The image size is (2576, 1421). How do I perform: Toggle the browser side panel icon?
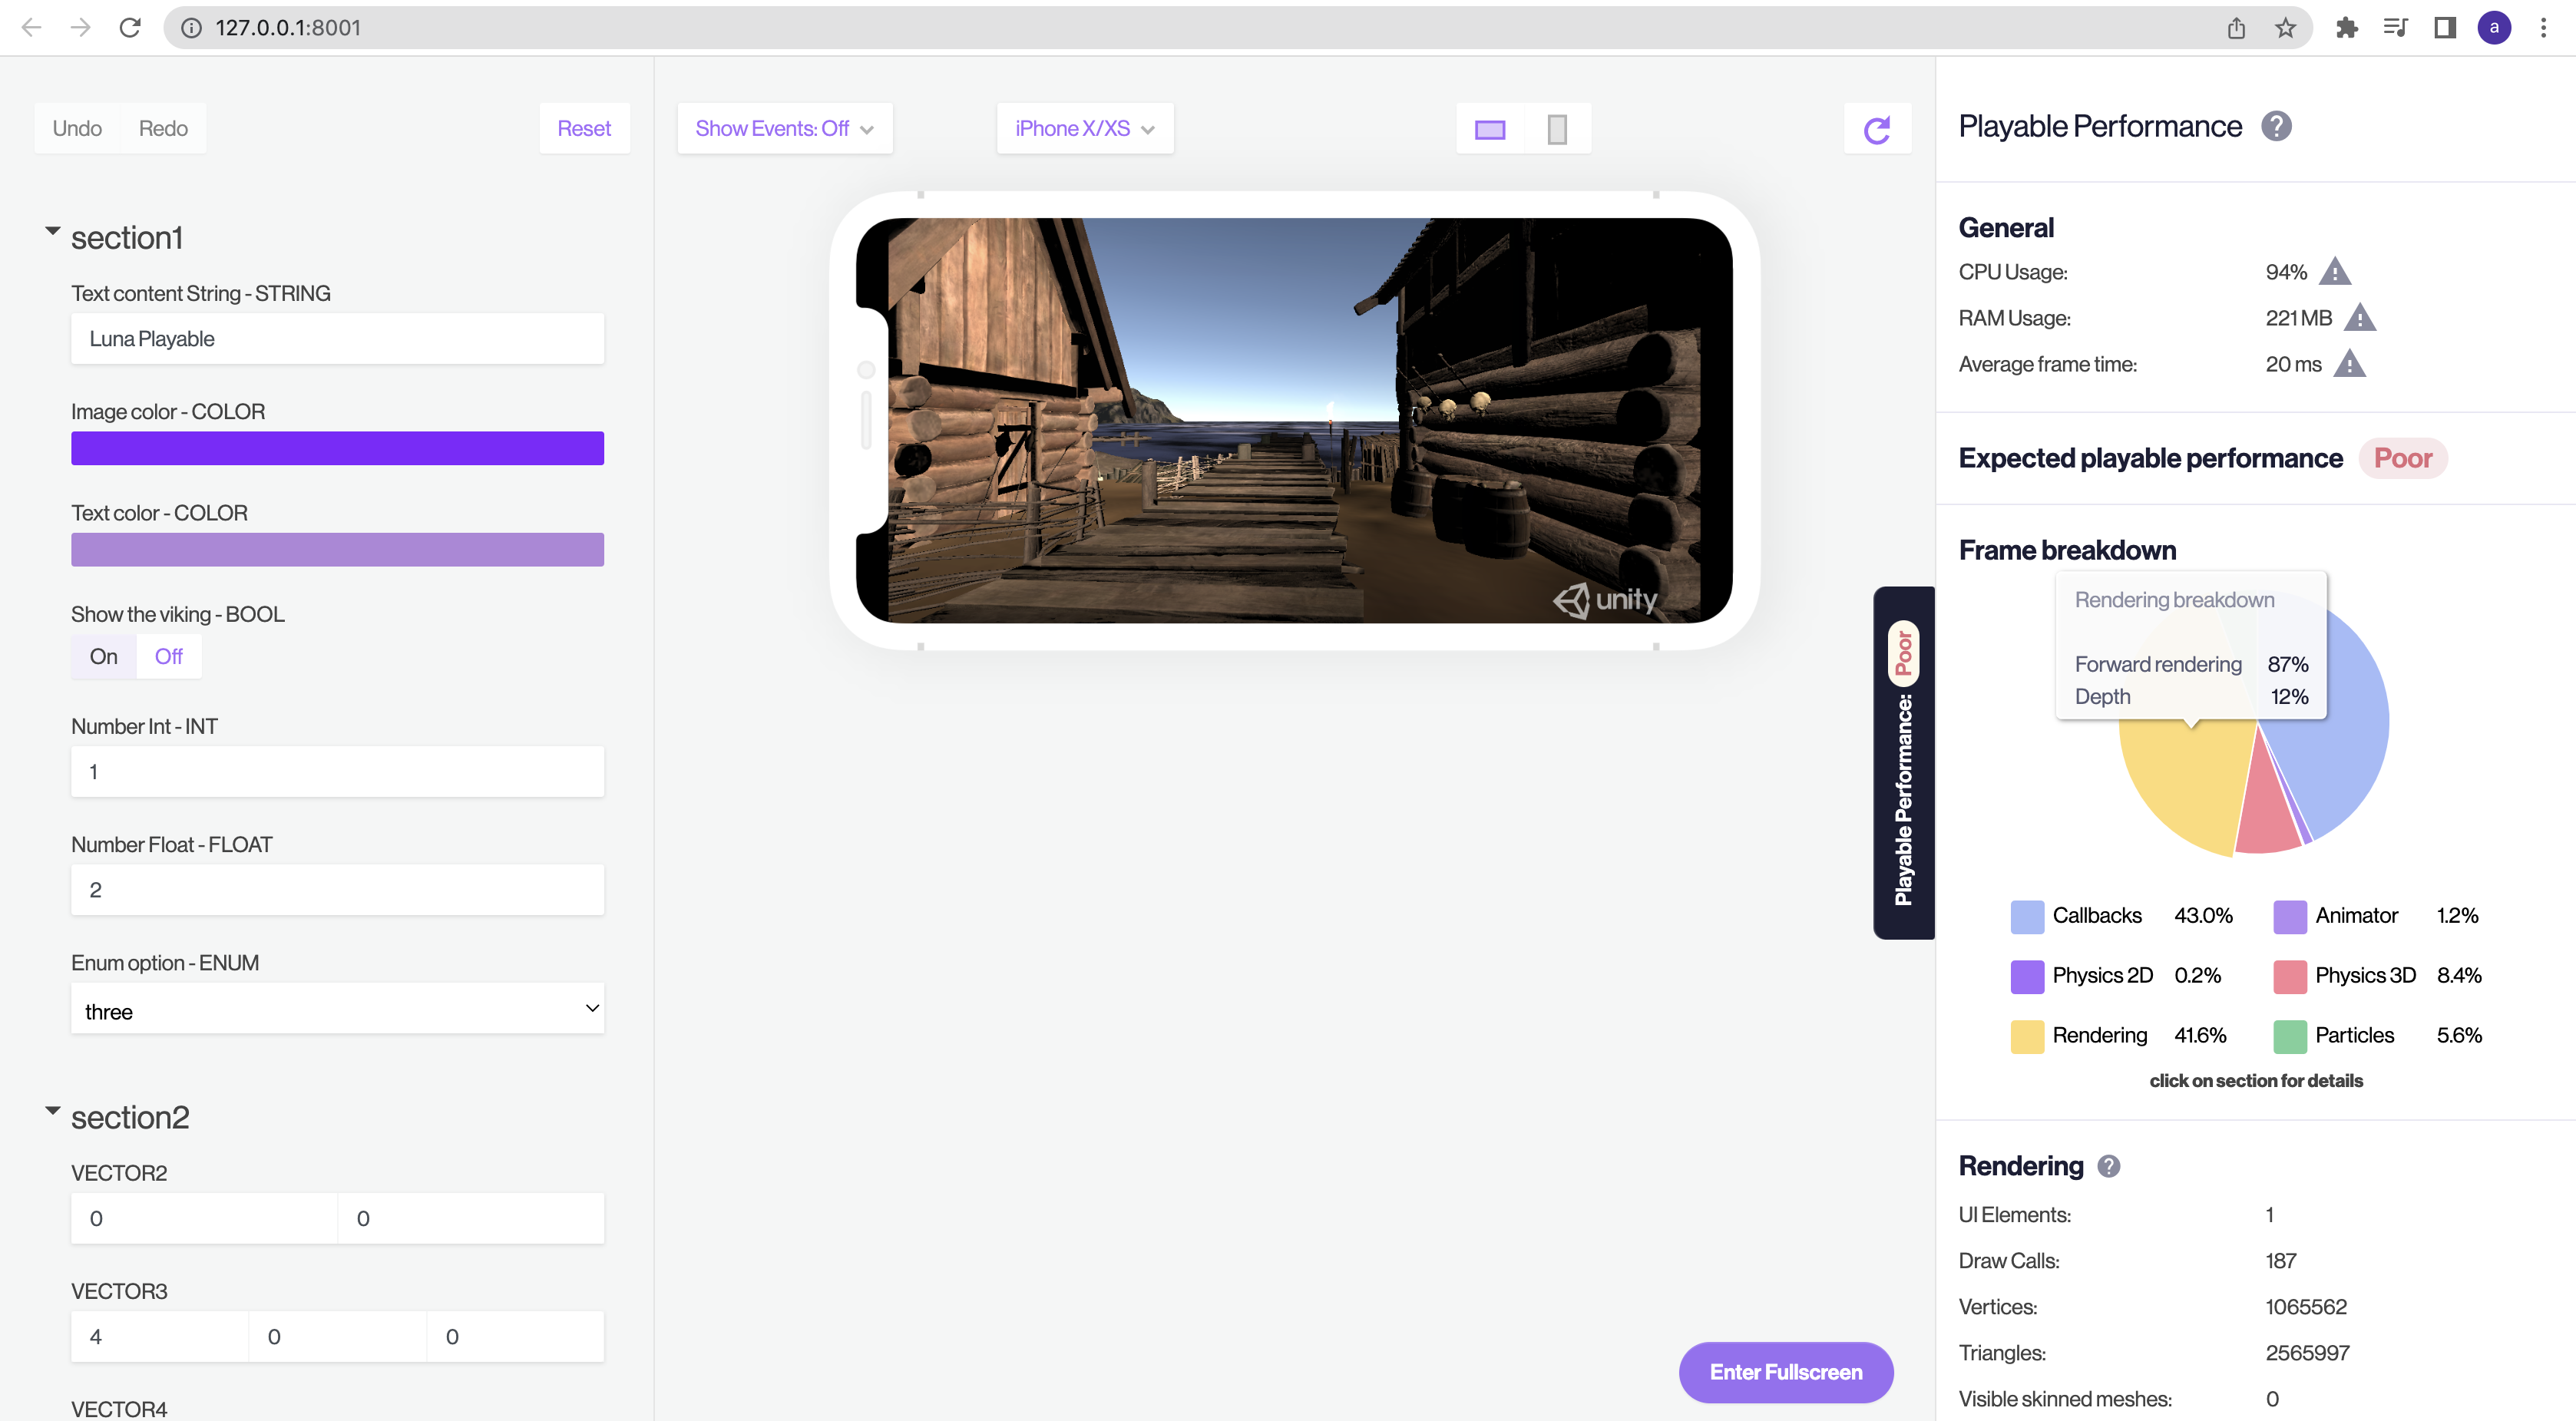click(x=2445, y=27)
